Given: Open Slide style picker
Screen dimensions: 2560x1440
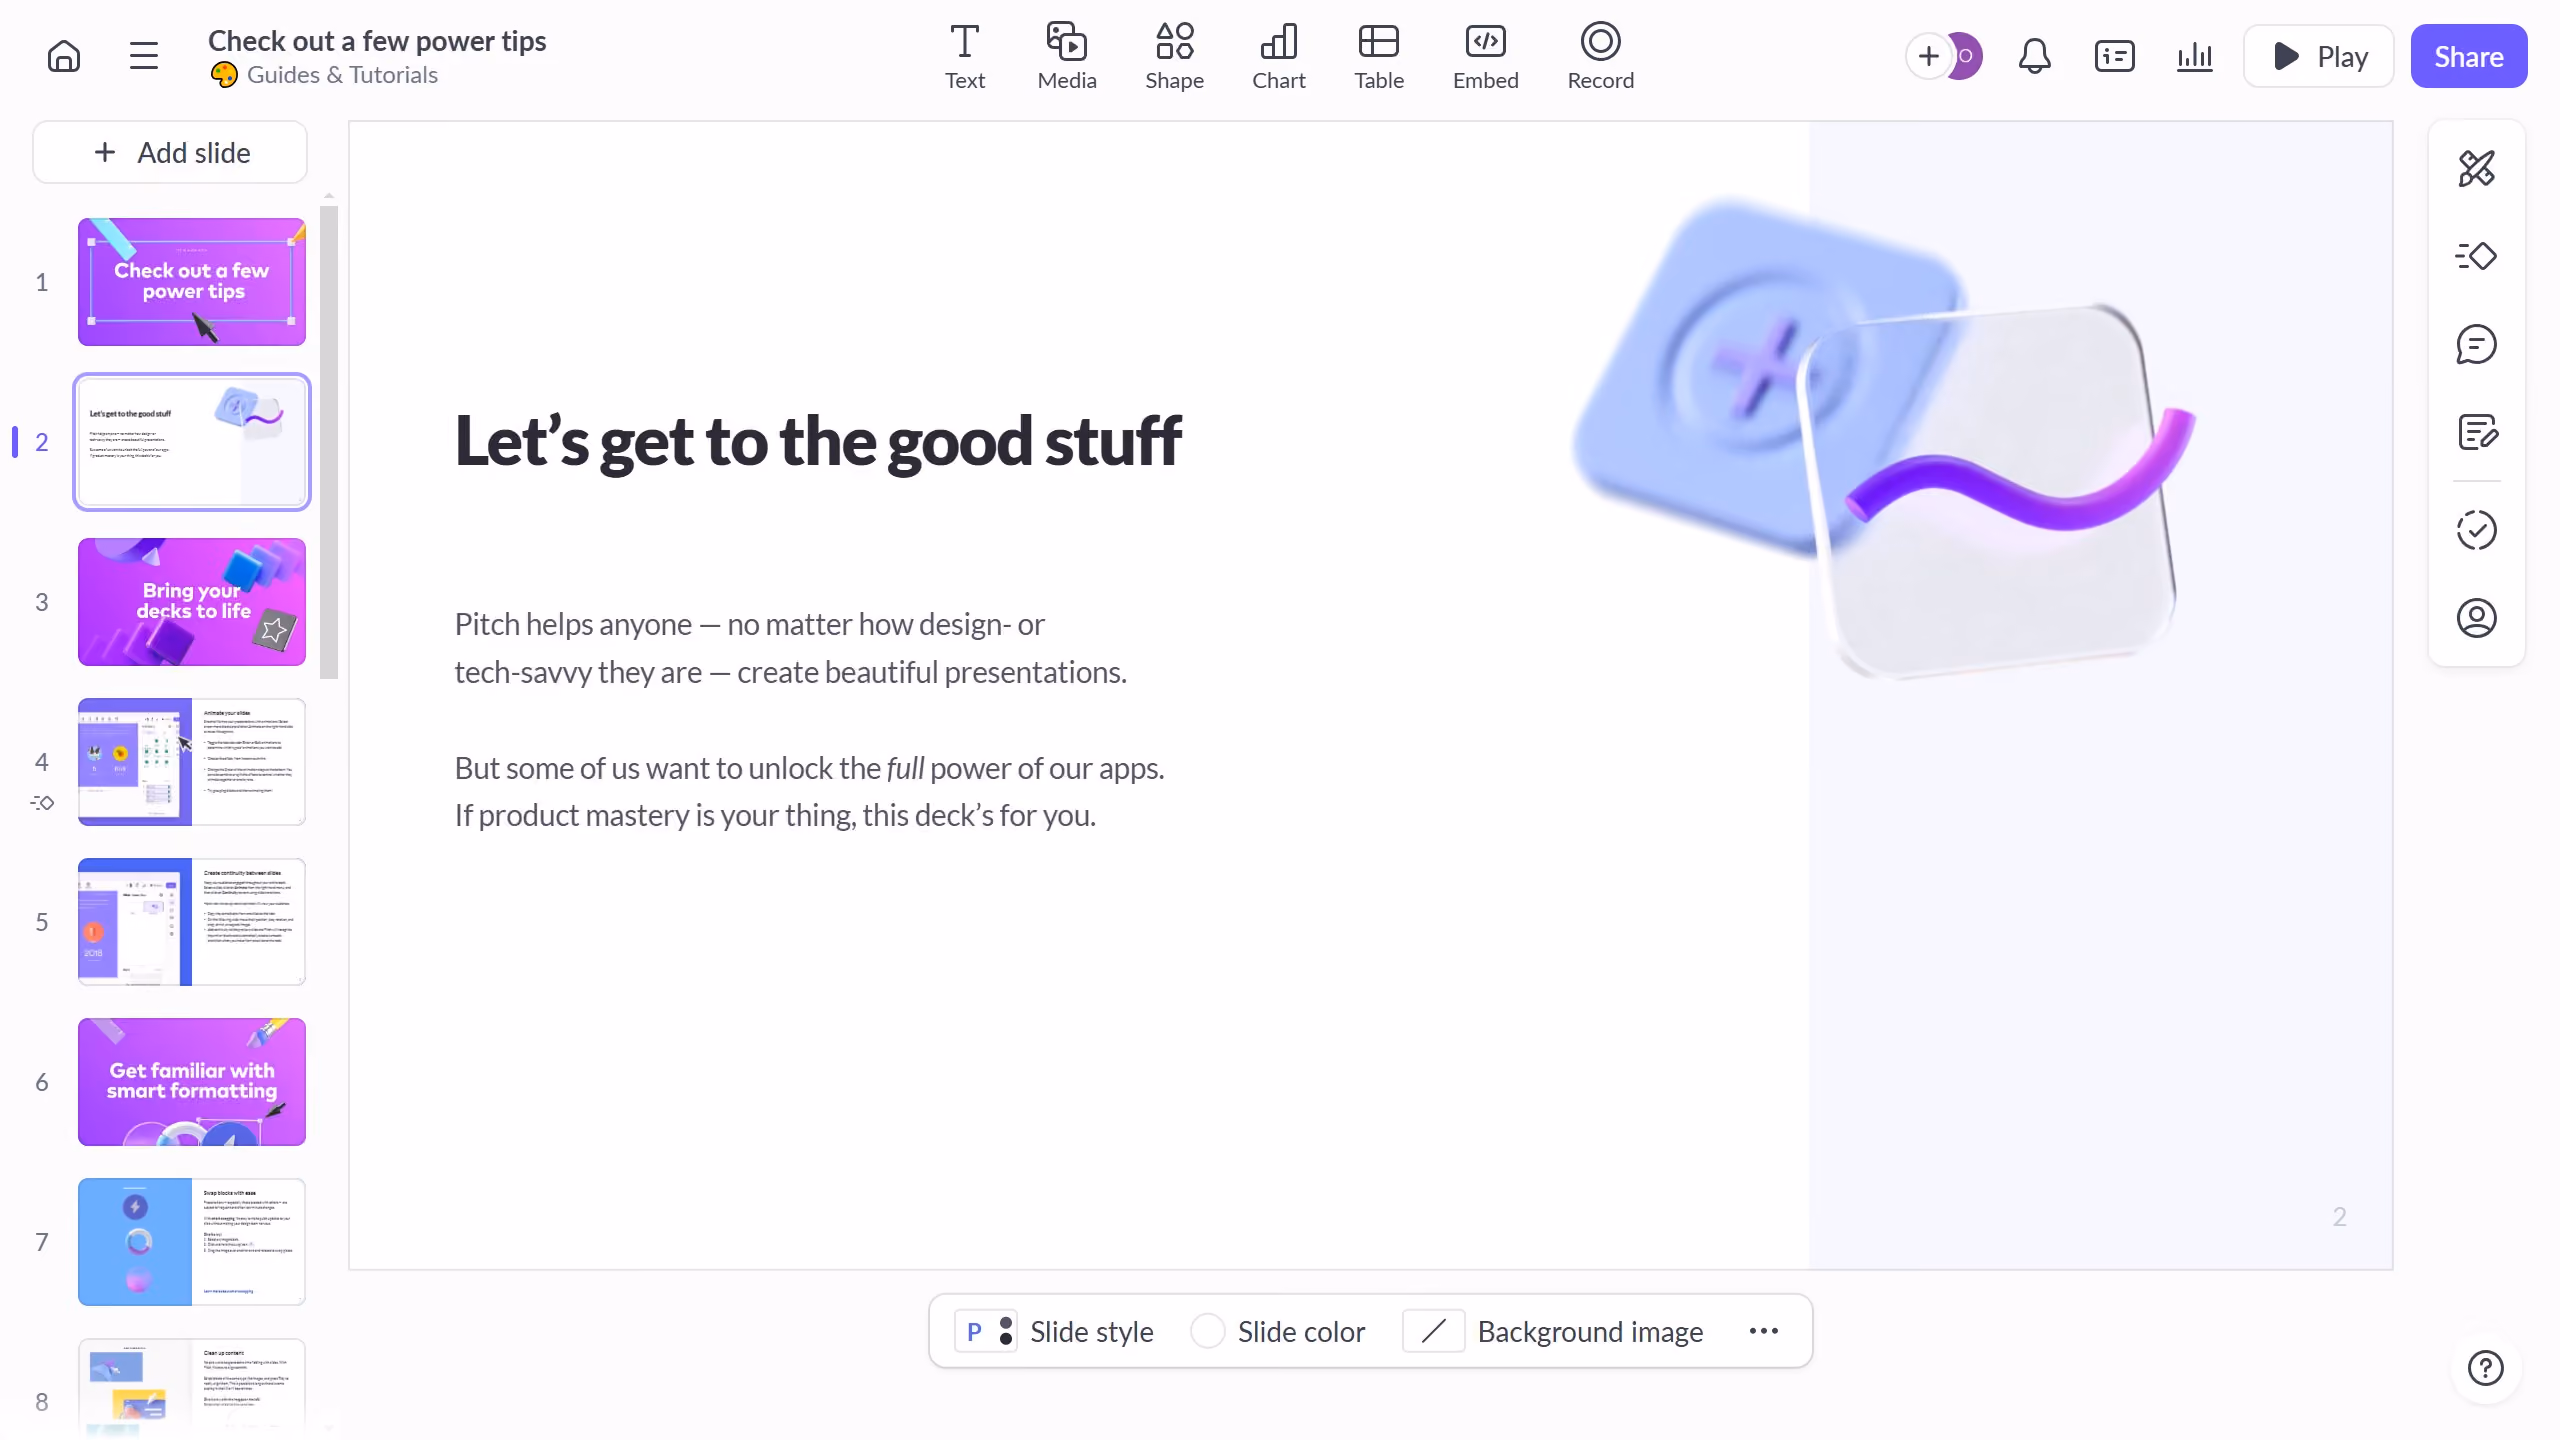Looking at the screenshot, I should [x=1055, y=1331].
